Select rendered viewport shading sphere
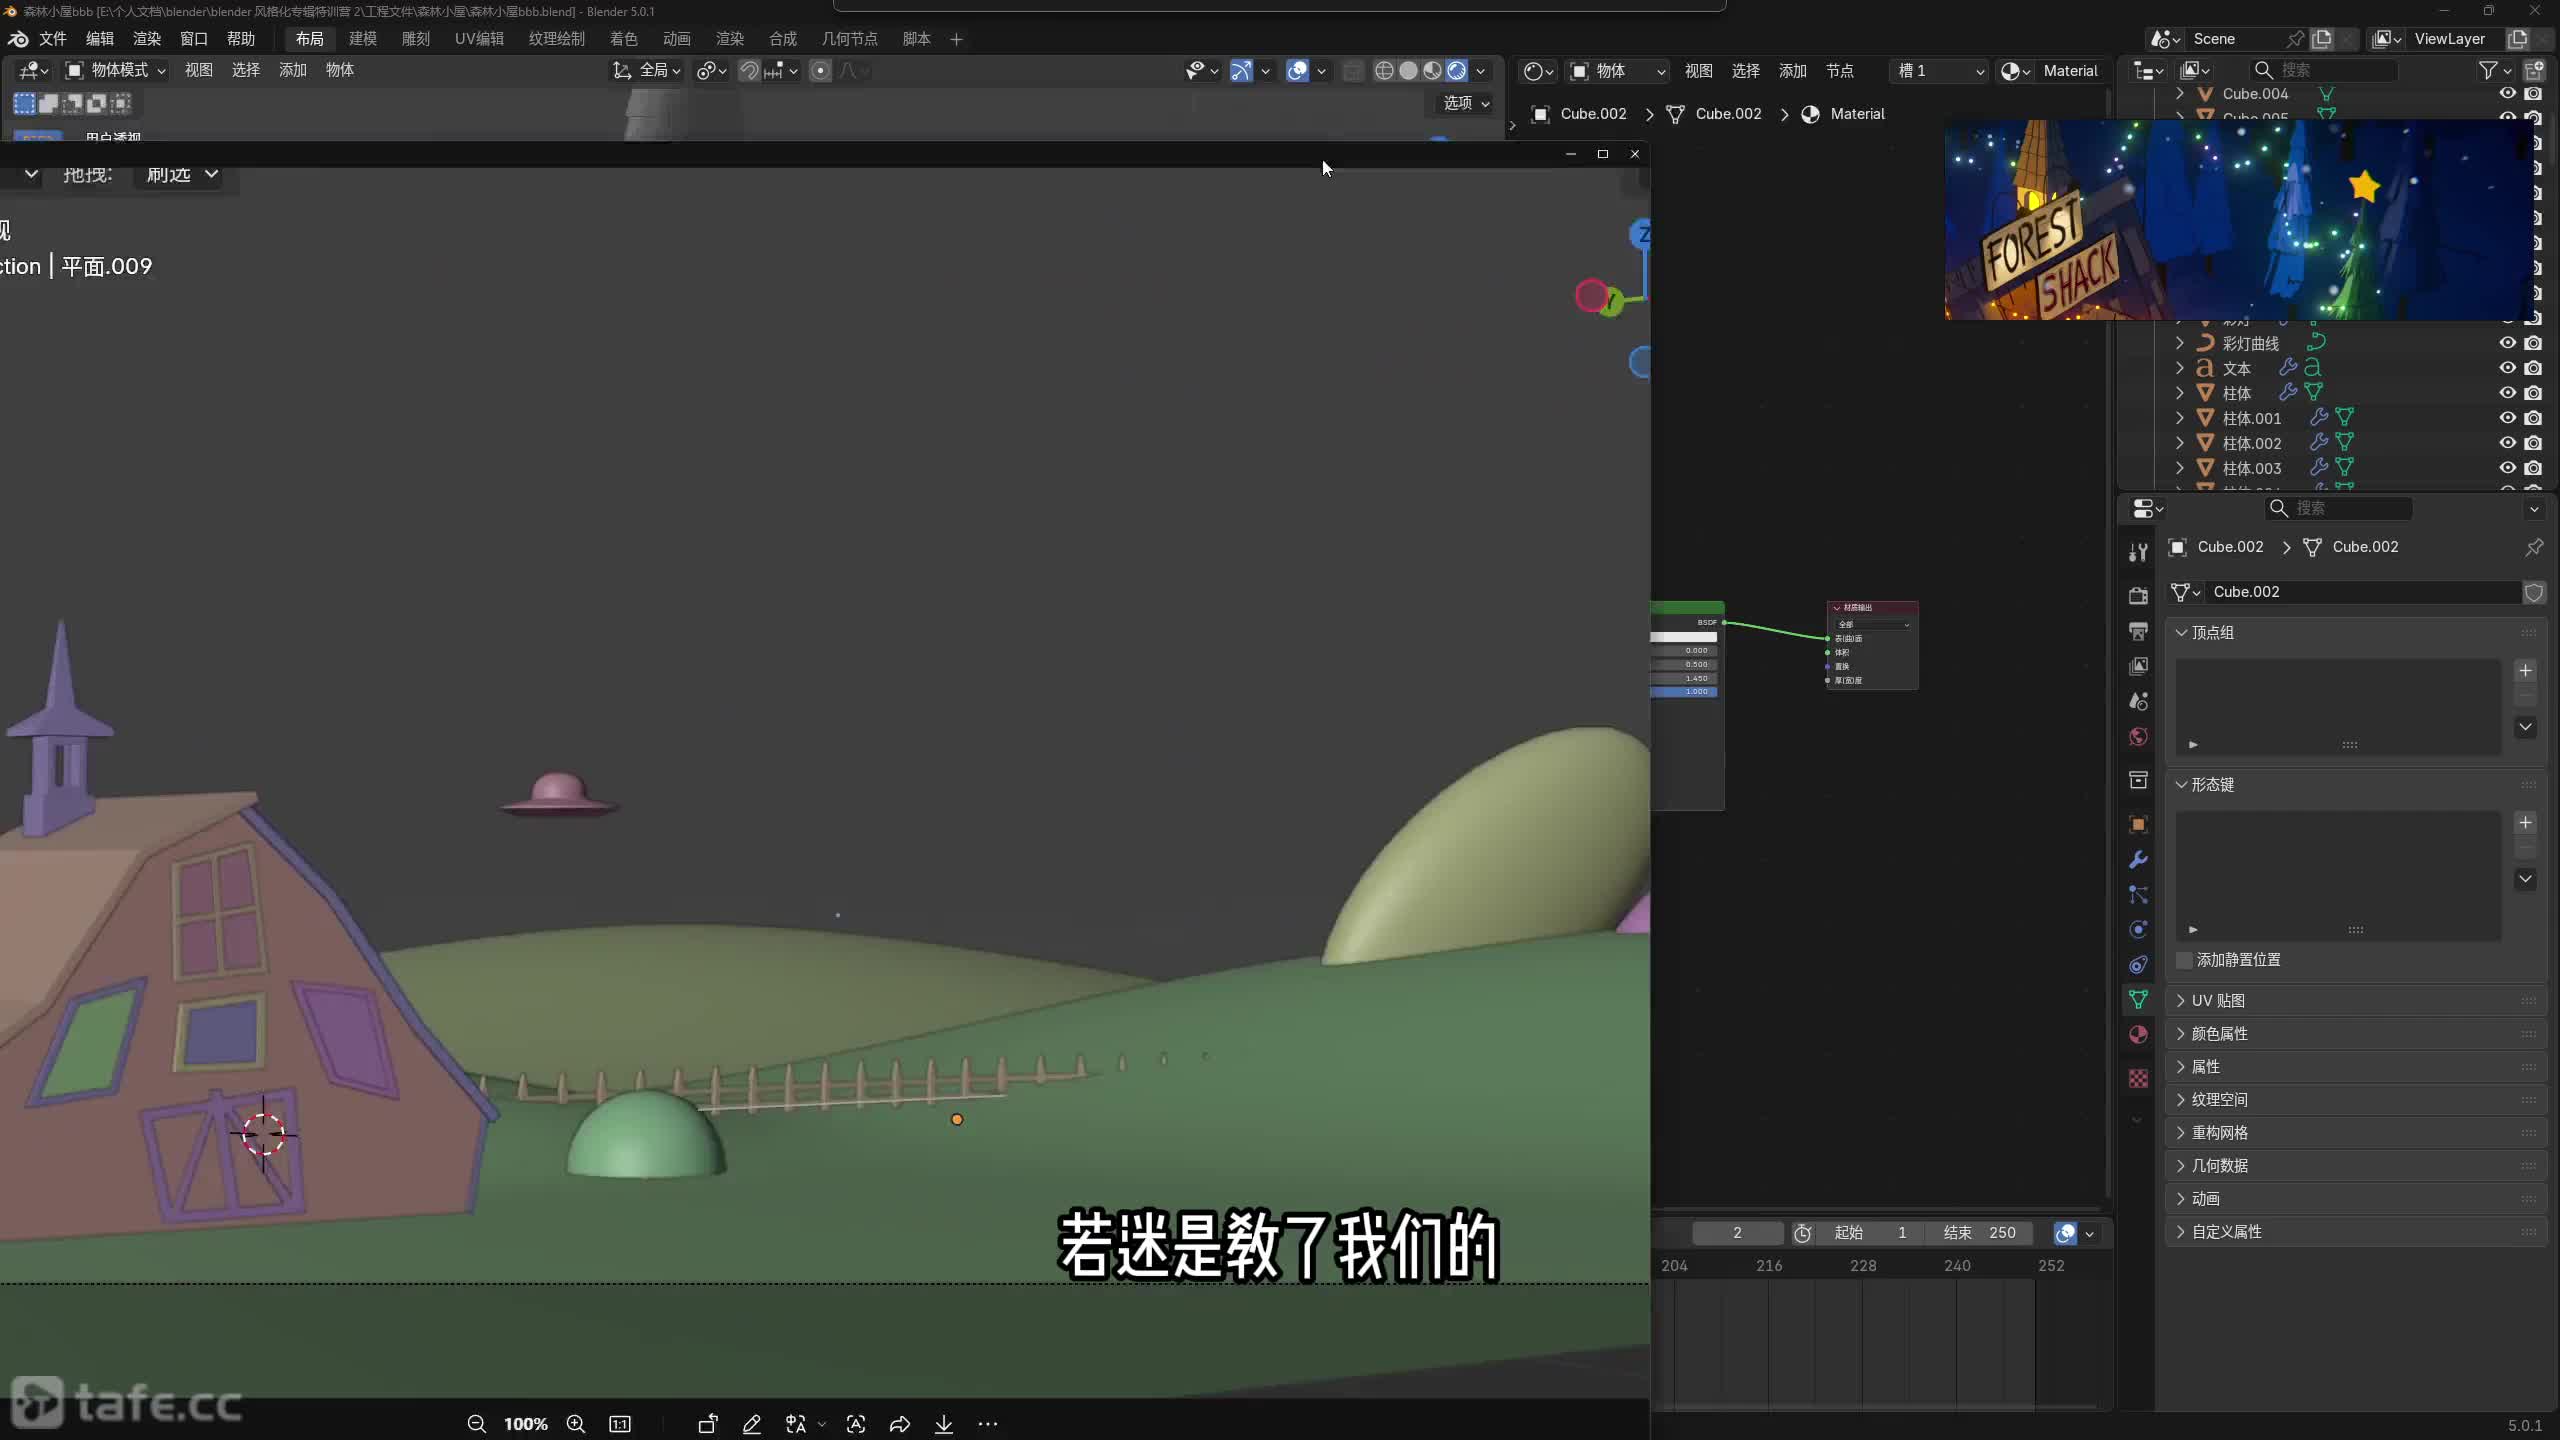 coord(1457,71)
